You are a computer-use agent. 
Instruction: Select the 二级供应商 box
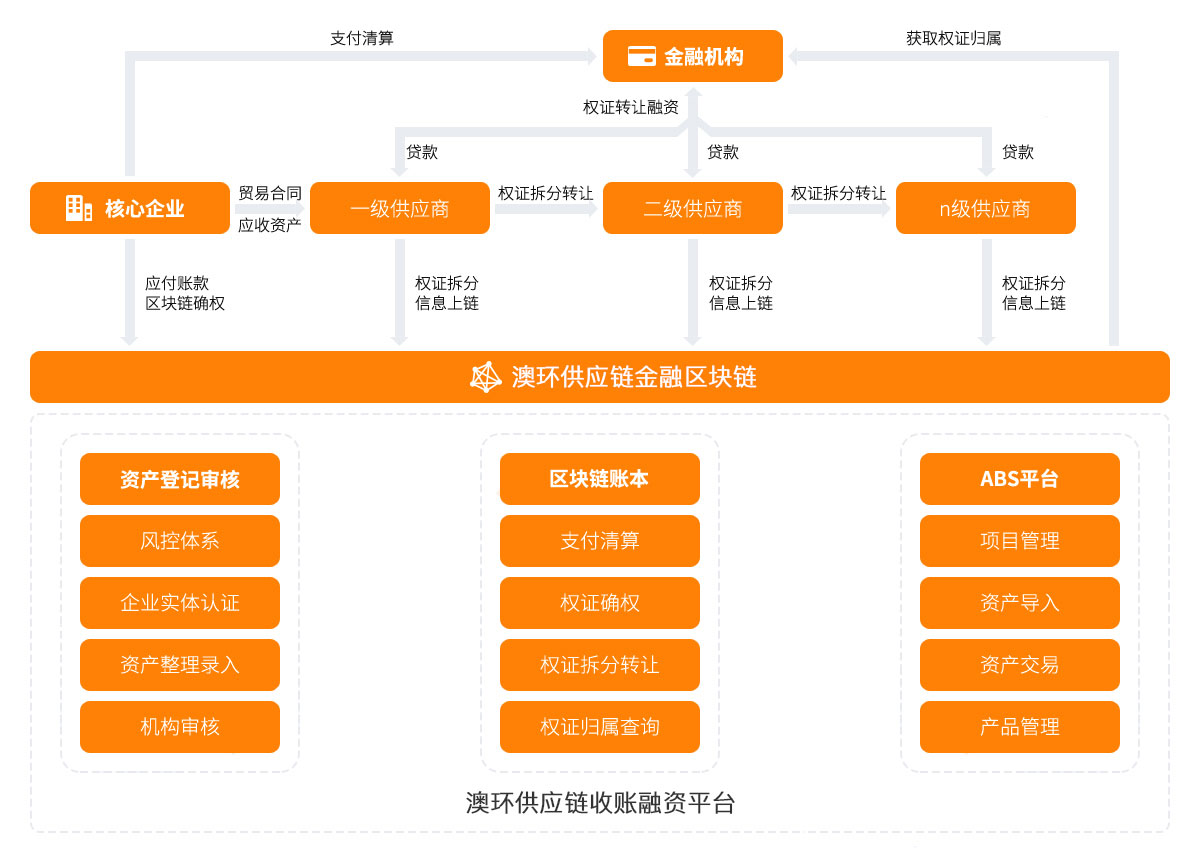pyautogui.click(x=692, y=208)
